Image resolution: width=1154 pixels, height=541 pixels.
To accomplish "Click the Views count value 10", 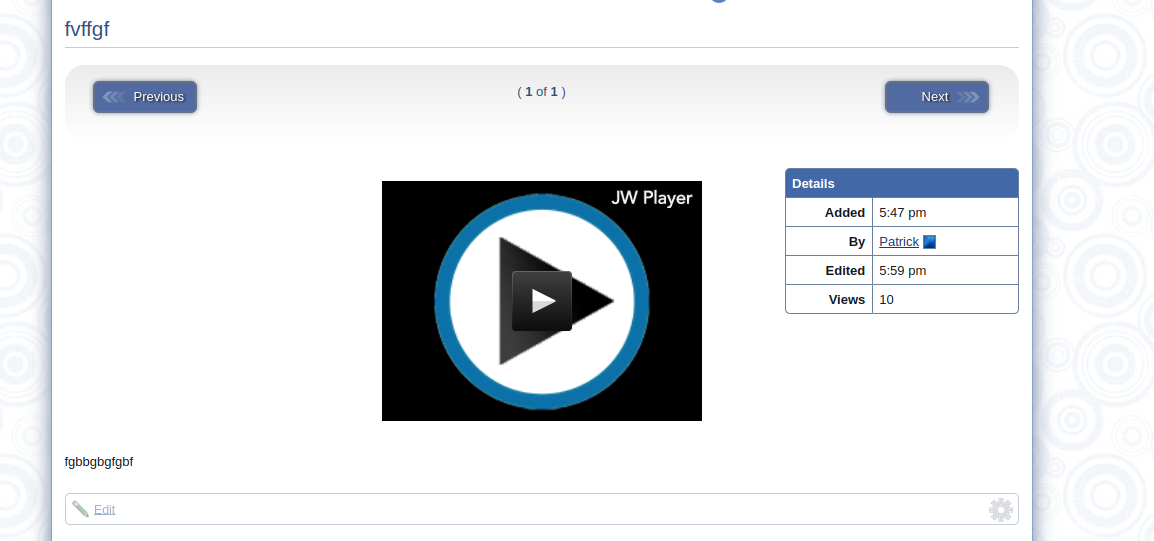I will click(886, 300).
